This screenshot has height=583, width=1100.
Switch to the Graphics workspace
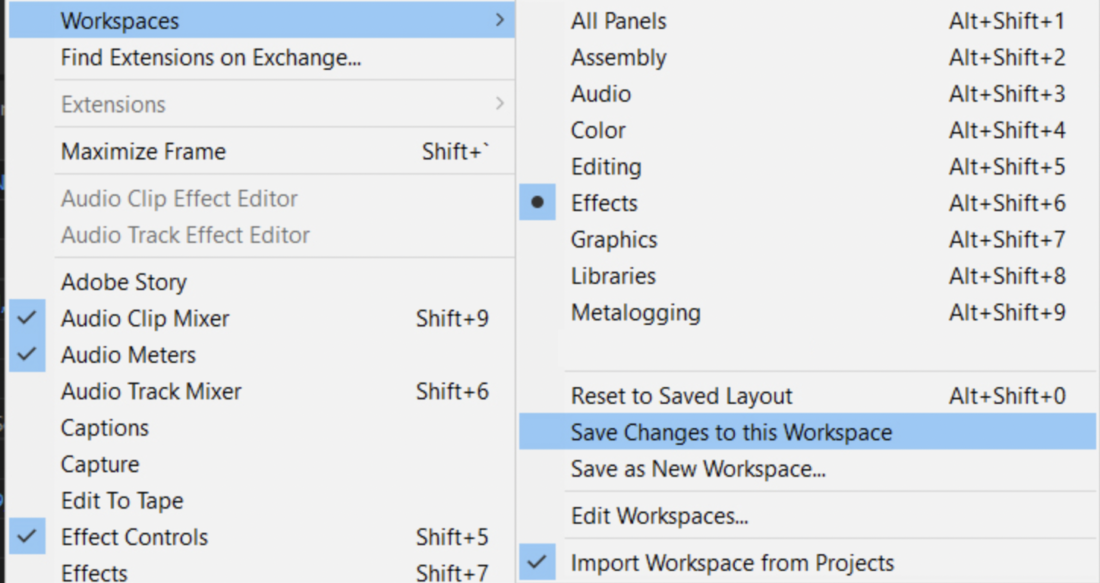pyautogui.click(x=615, y=239)
